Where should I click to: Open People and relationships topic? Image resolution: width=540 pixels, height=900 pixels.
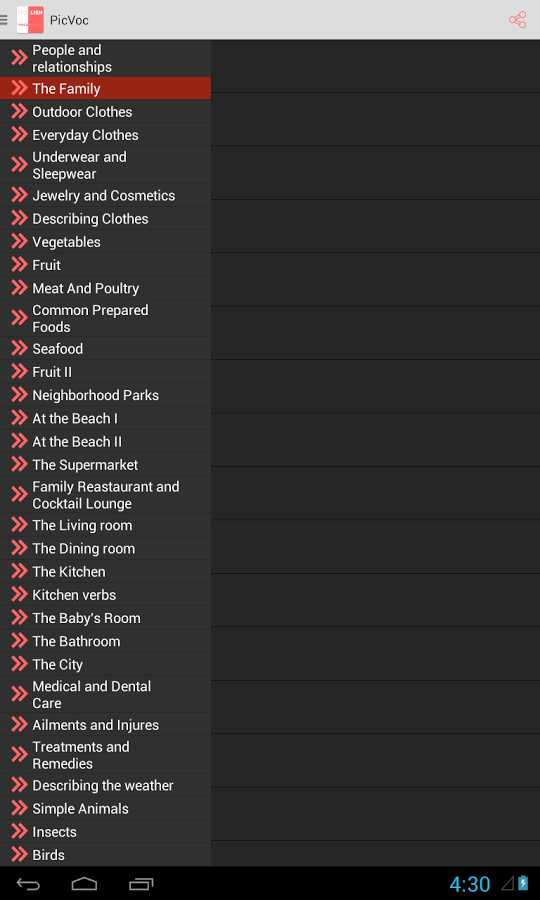(x=106, y=58)
